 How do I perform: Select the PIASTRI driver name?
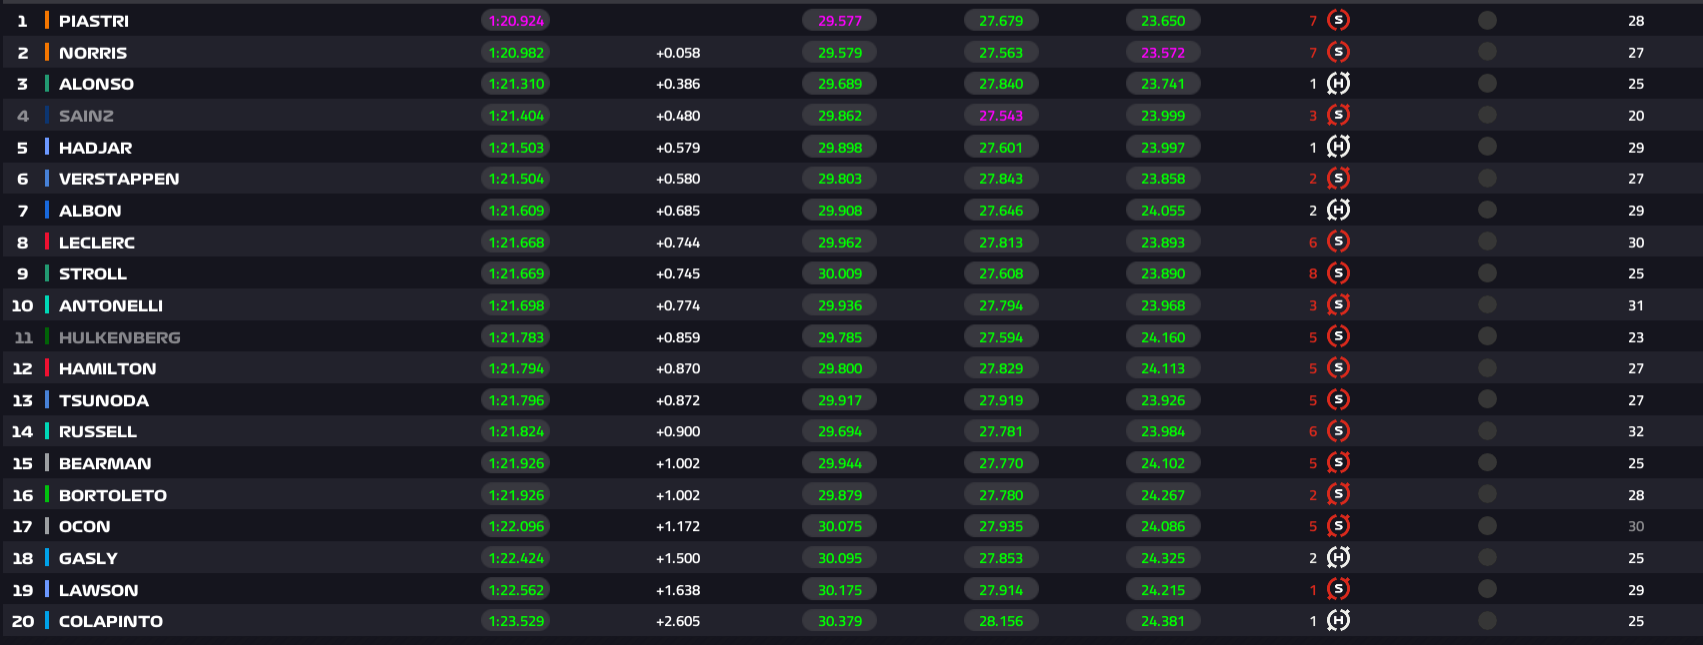point(94,21)
